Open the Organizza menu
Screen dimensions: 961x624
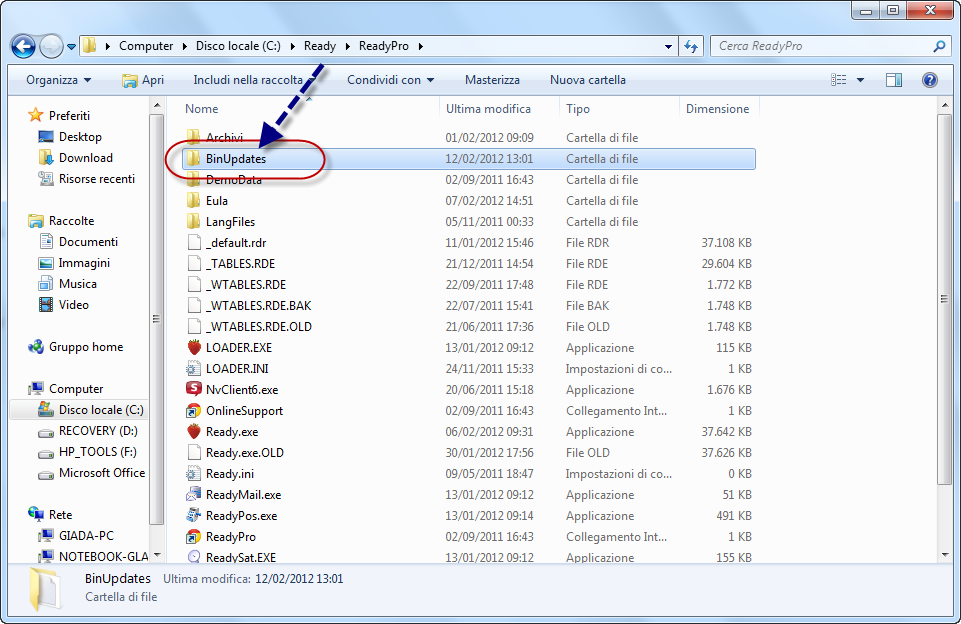pos(59,80)
